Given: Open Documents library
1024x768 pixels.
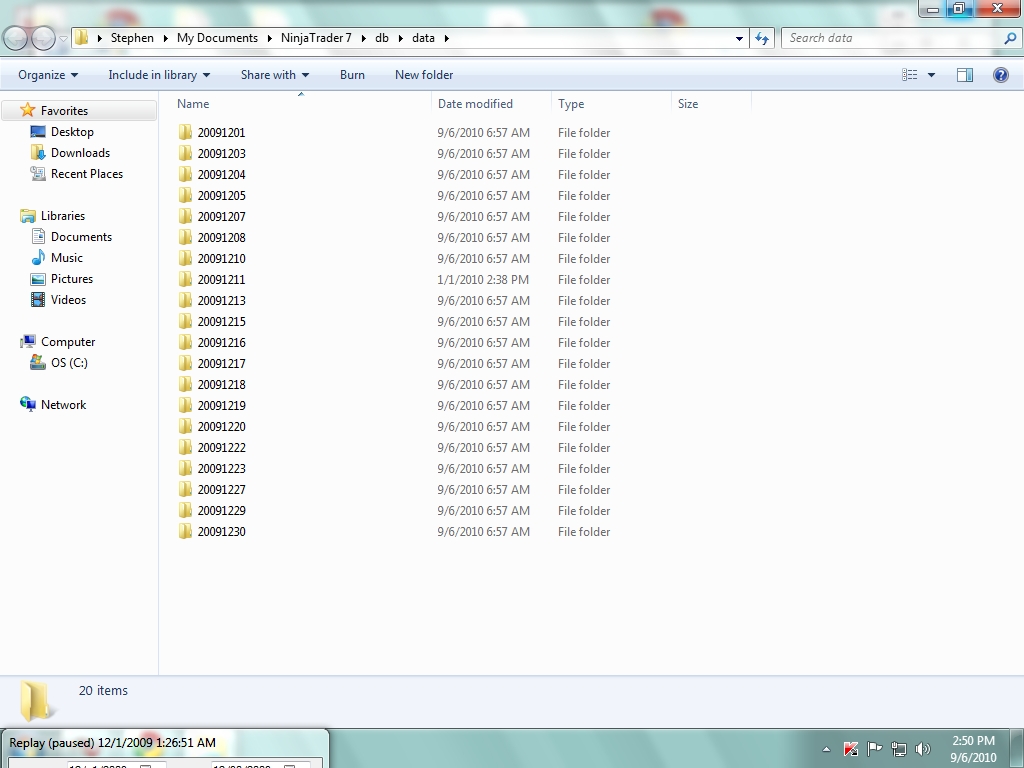Looking at the screenshot, I should [x=81, y=236].
